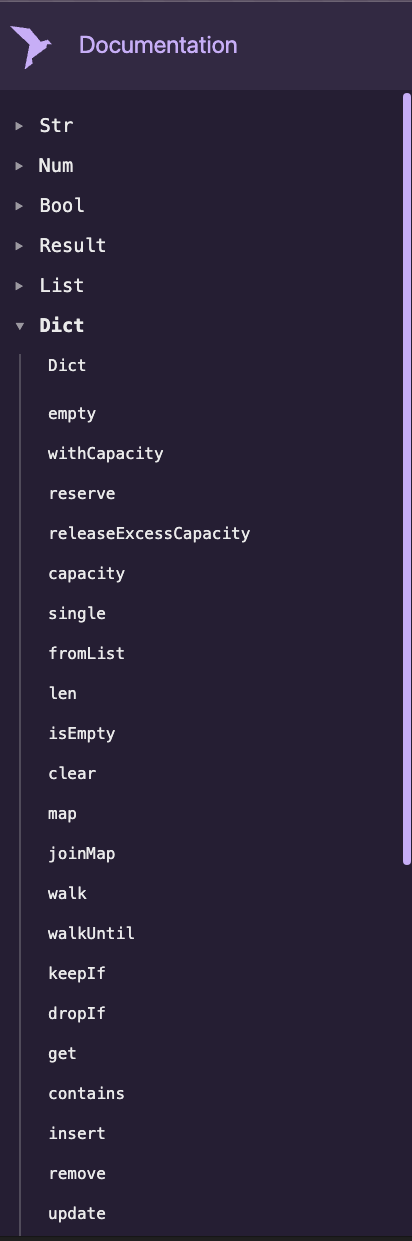
Task: Open the Result module label
Action: coord(72,245)
